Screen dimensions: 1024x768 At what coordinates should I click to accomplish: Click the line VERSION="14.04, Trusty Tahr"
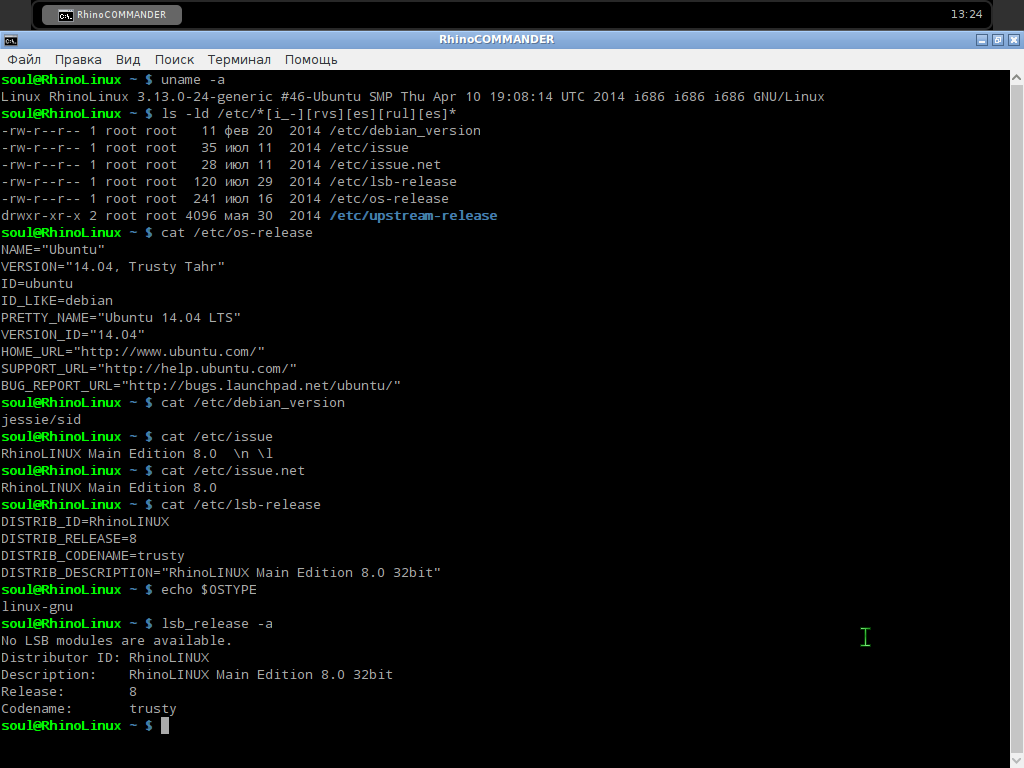(112, 266)
